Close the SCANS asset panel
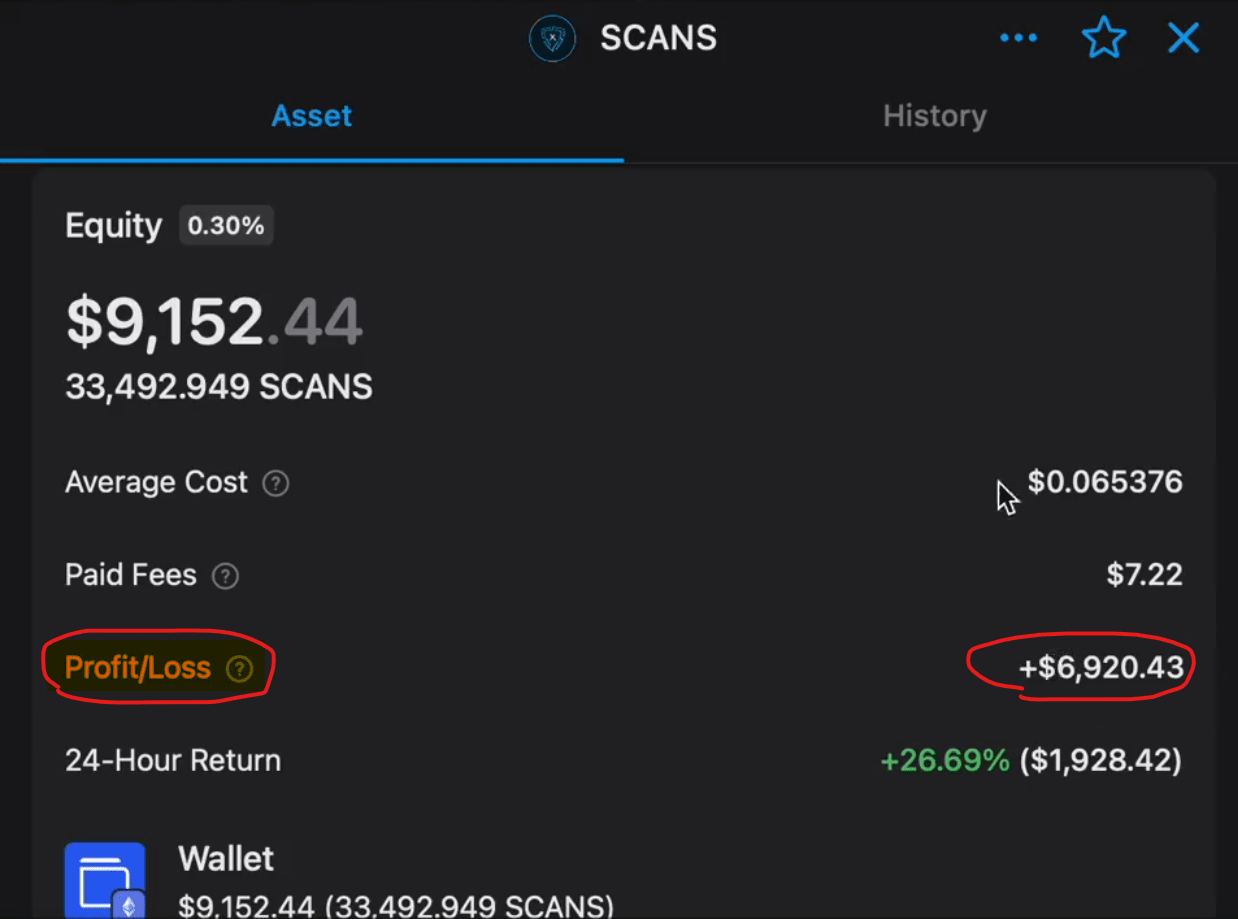 click(x=1183, y=39)
